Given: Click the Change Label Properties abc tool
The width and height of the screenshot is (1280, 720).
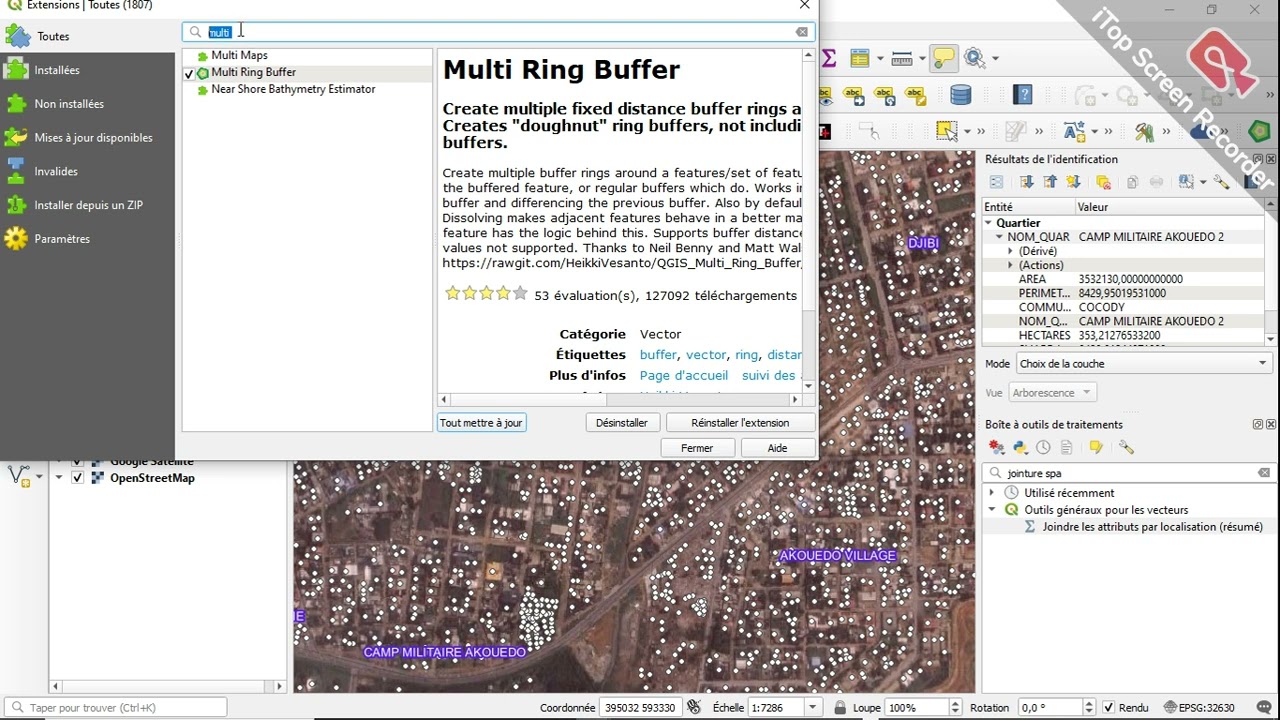Looking at the screenshot, I should click(x=915, y=96).
